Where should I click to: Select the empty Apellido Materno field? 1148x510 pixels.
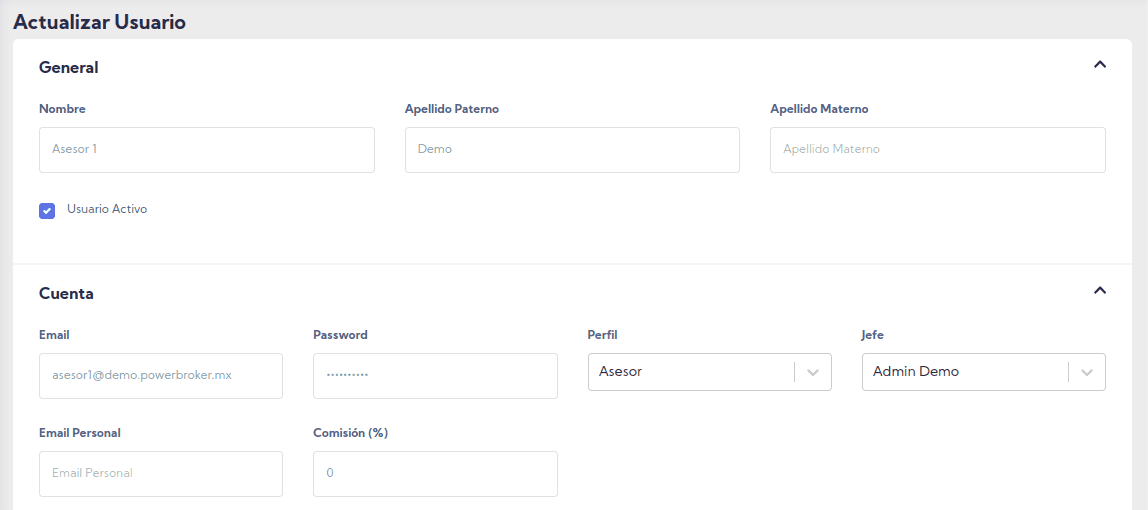[x=937, y=150]
